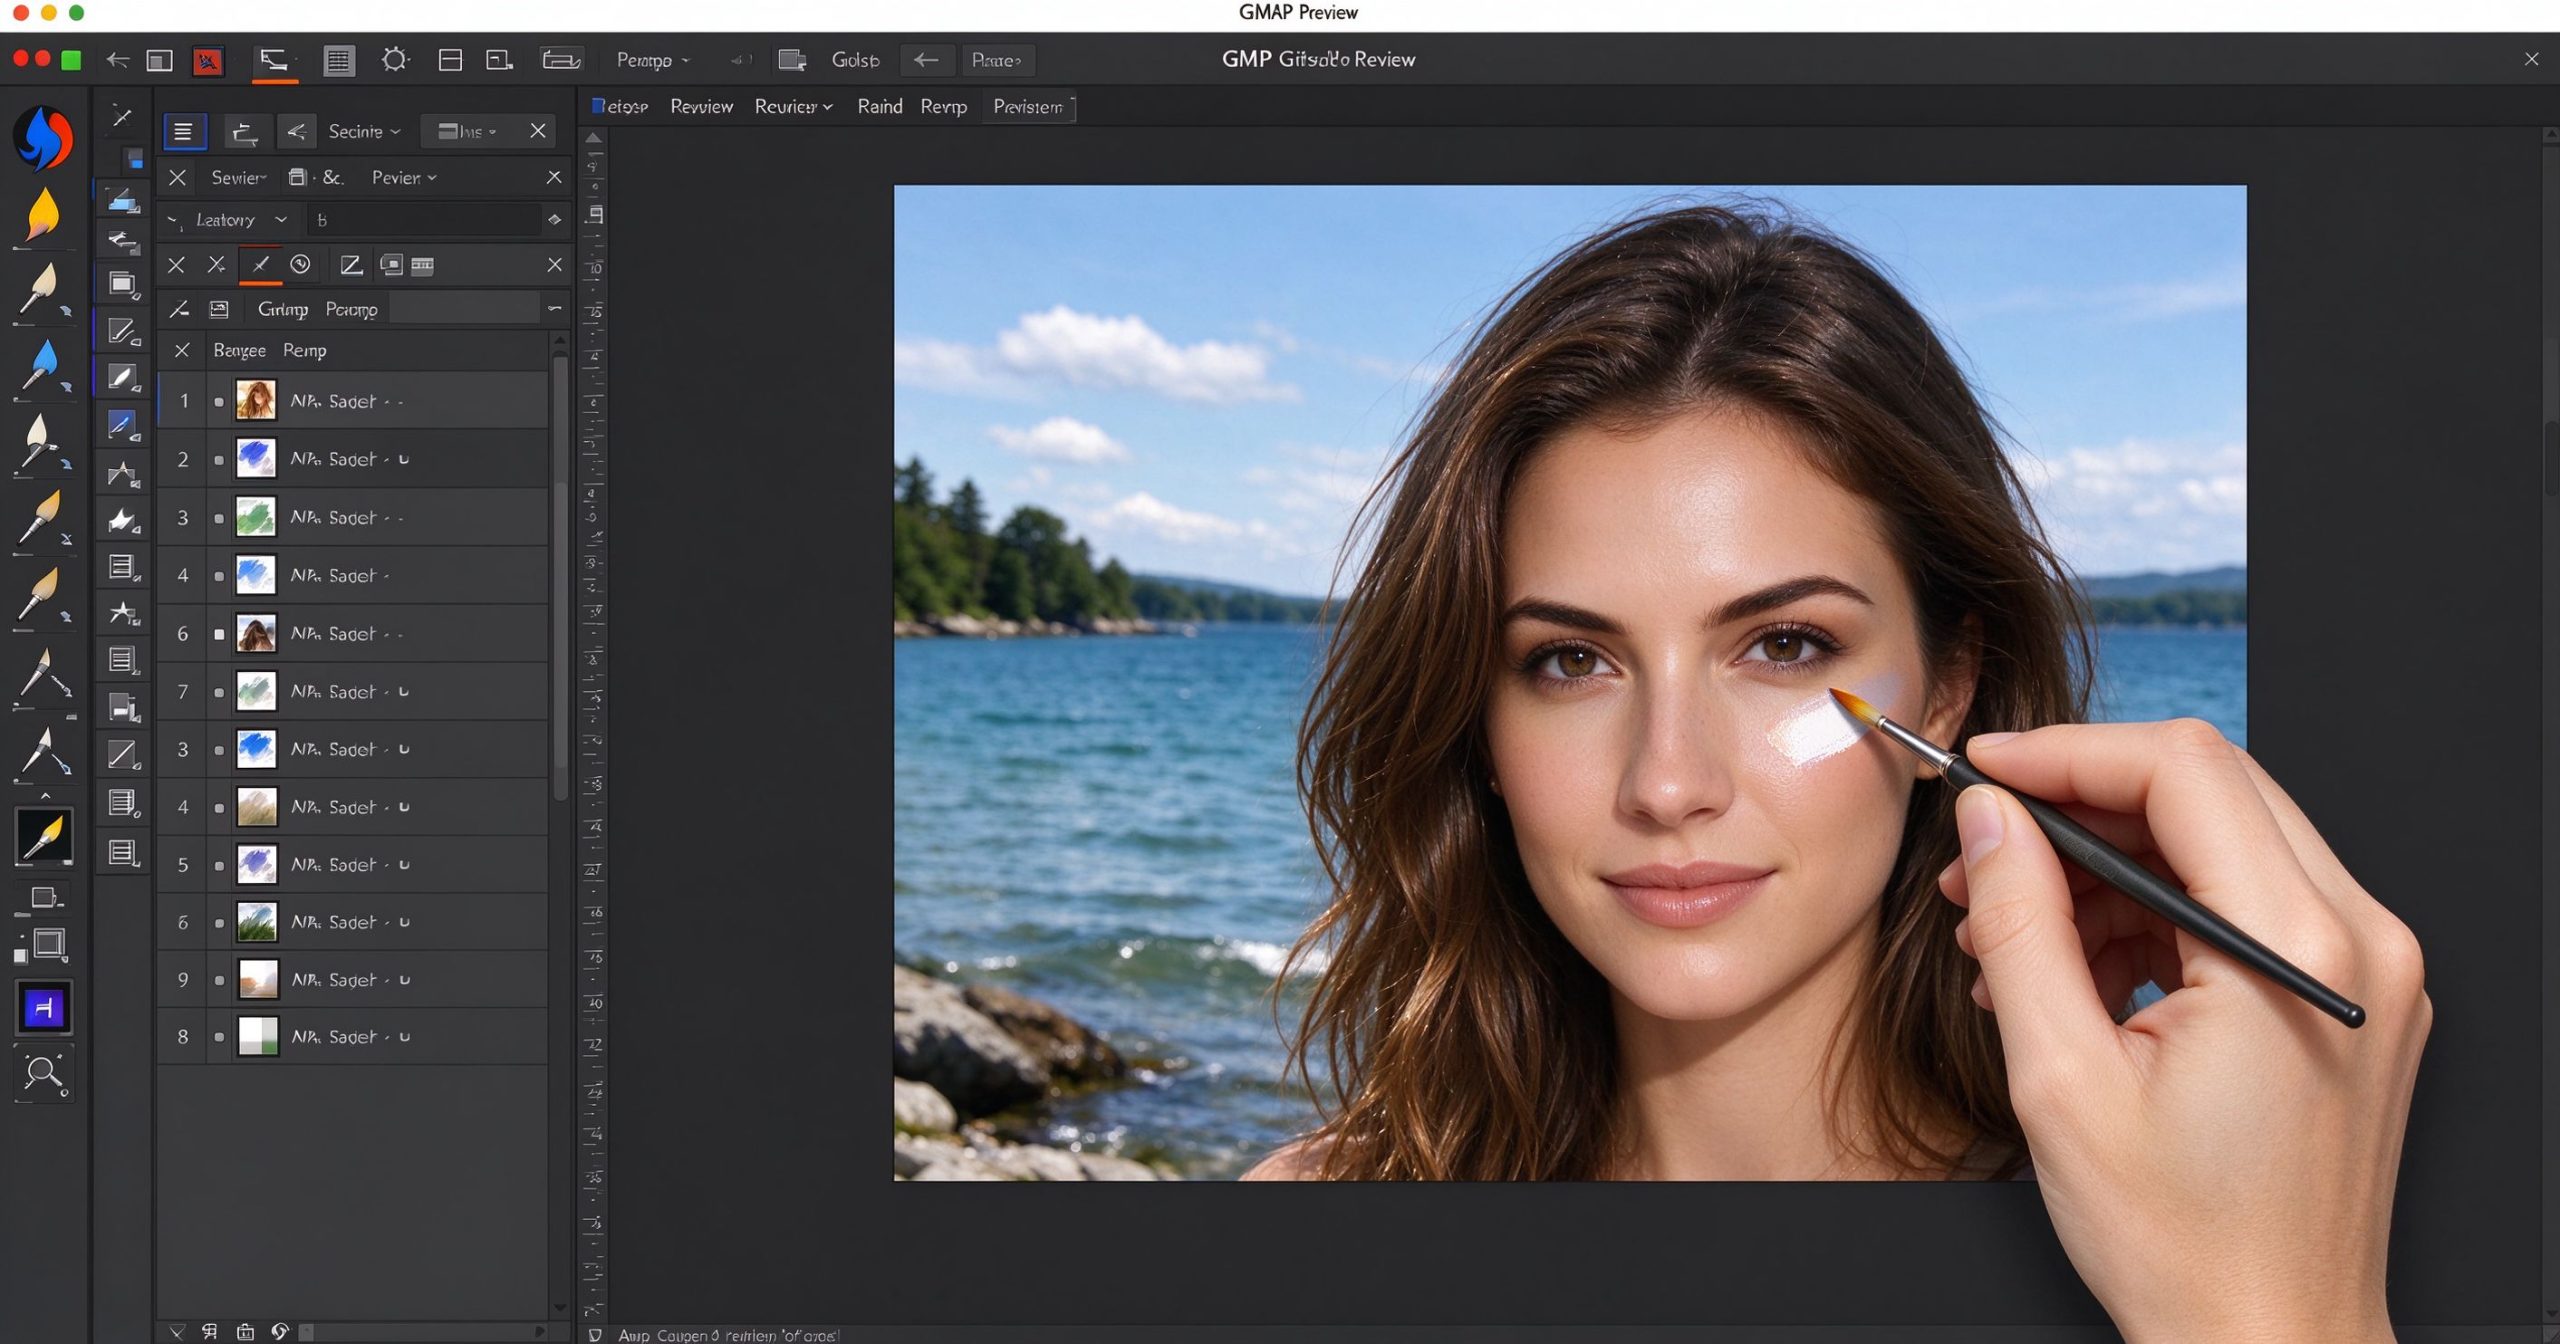Toggle visibility of layer row 1
The width and height of the screenshot is (2560, 1344).
point(219,402)
